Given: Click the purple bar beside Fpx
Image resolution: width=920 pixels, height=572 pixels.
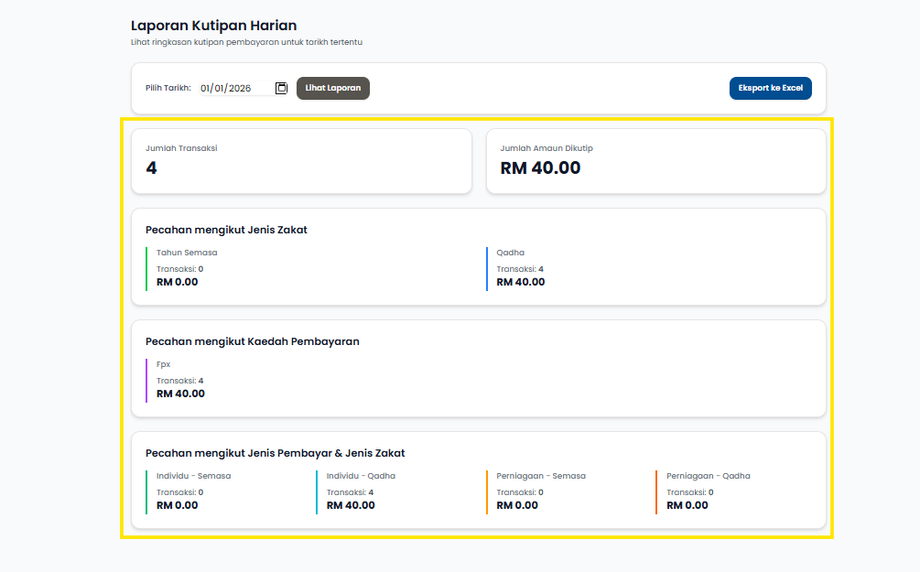Looking at the screenshot, I should pyautogui.click(x=147, y=380).
